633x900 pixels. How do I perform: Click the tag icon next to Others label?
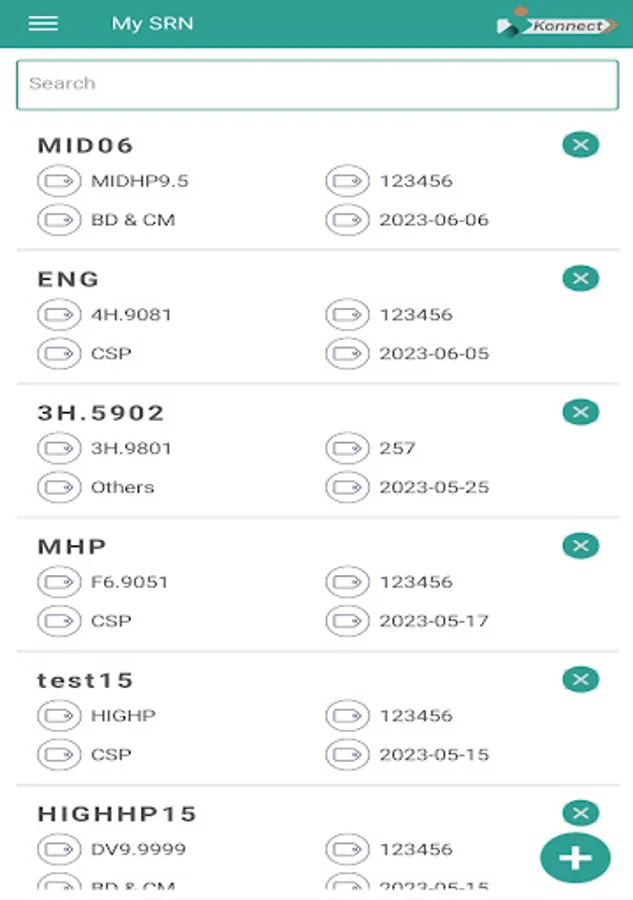coord(60,487)
